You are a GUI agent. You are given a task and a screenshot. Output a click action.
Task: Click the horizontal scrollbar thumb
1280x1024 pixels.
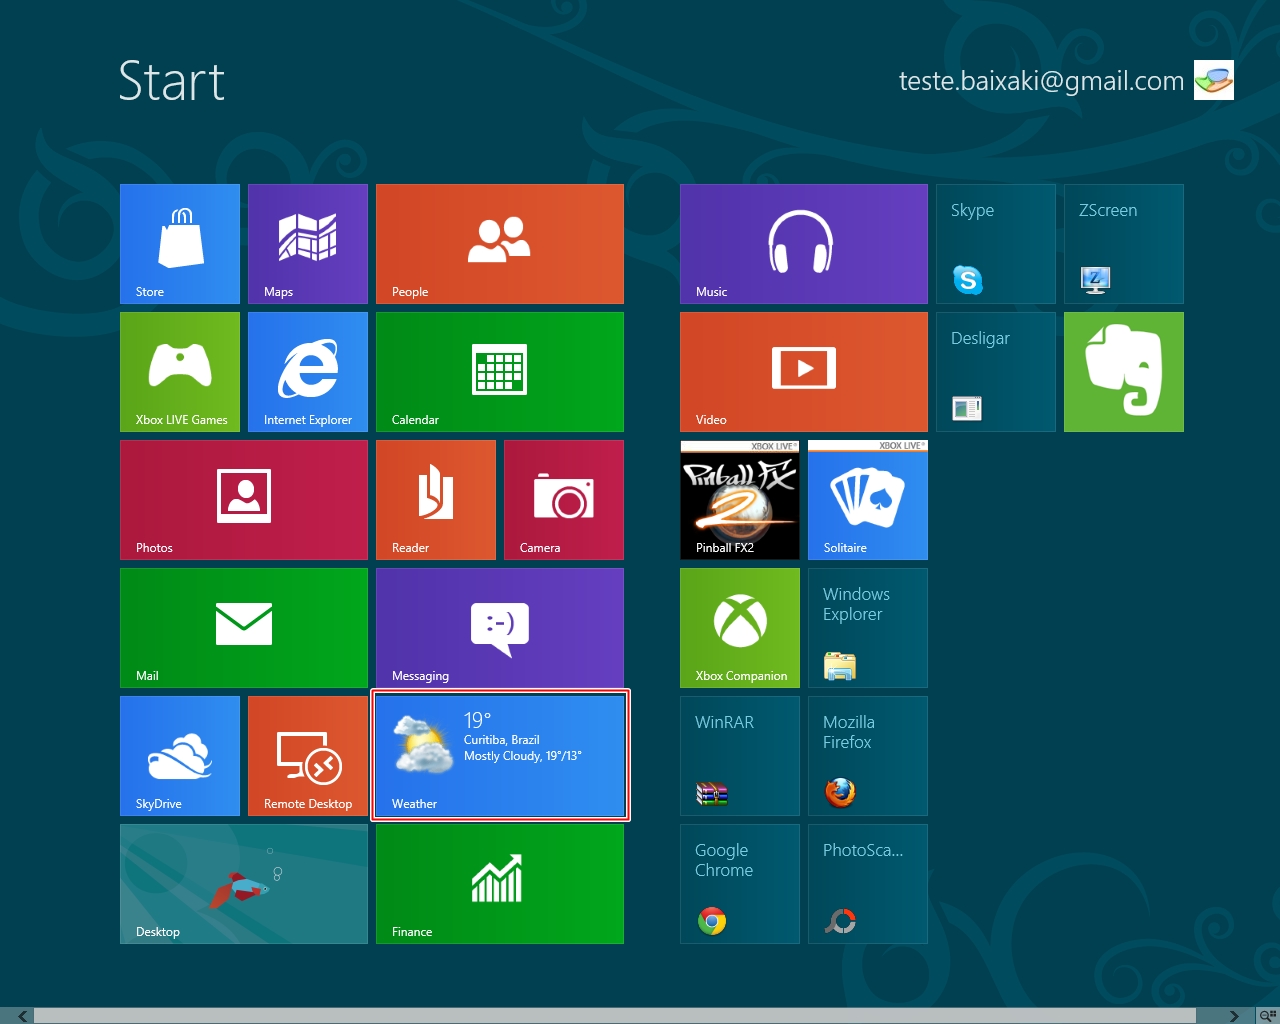(x=615, y=1016)
